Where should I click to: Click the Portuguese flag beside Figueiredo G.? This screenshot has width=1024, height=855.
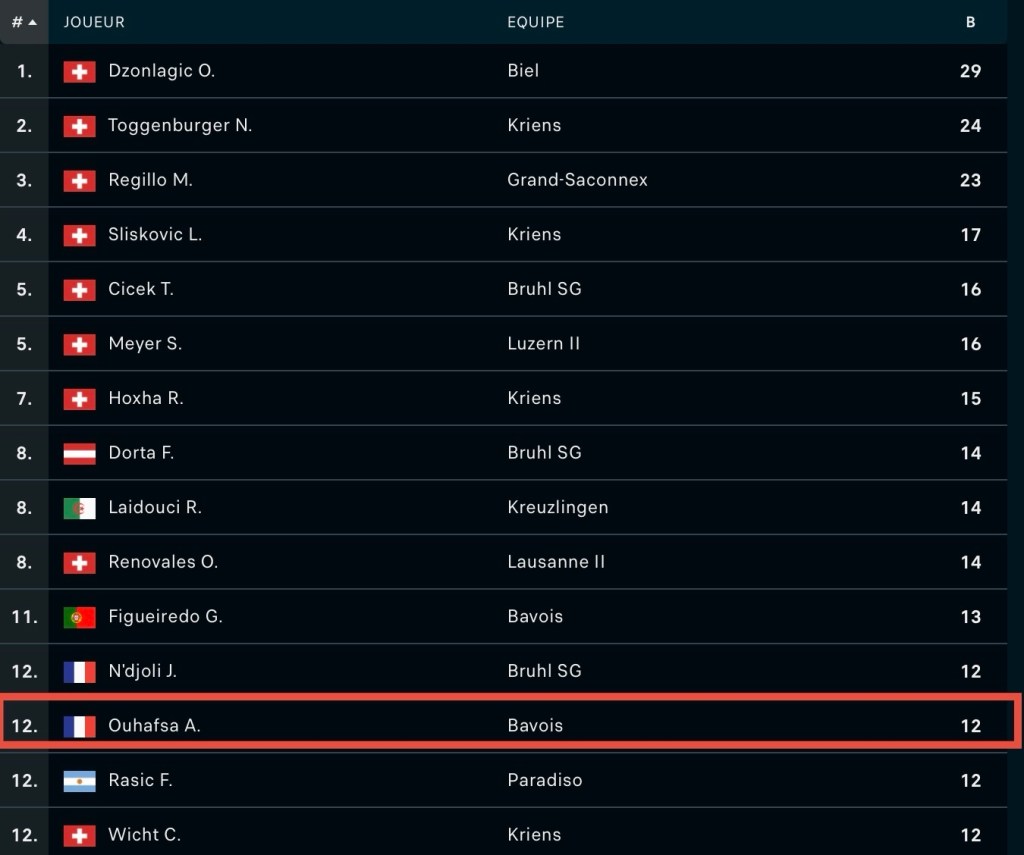coord(80,617)
